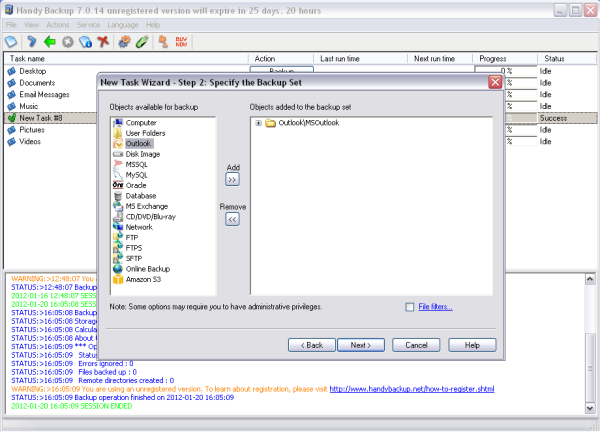The width and height of the screenshot is (600, 432).
Task: Expand the Outlook\MSOutlook tree node
Action: pos(258,123)
